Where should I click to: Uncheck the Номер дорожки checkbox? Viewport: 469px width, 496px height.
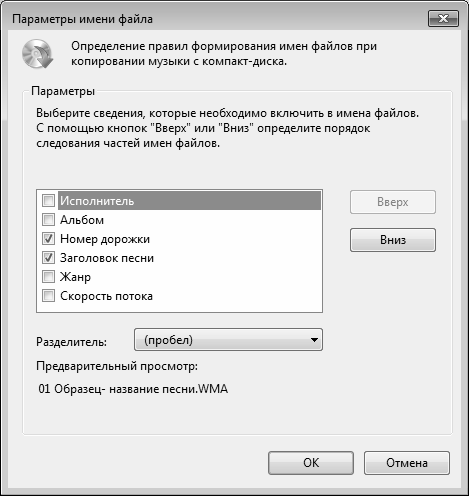[48, 239]
